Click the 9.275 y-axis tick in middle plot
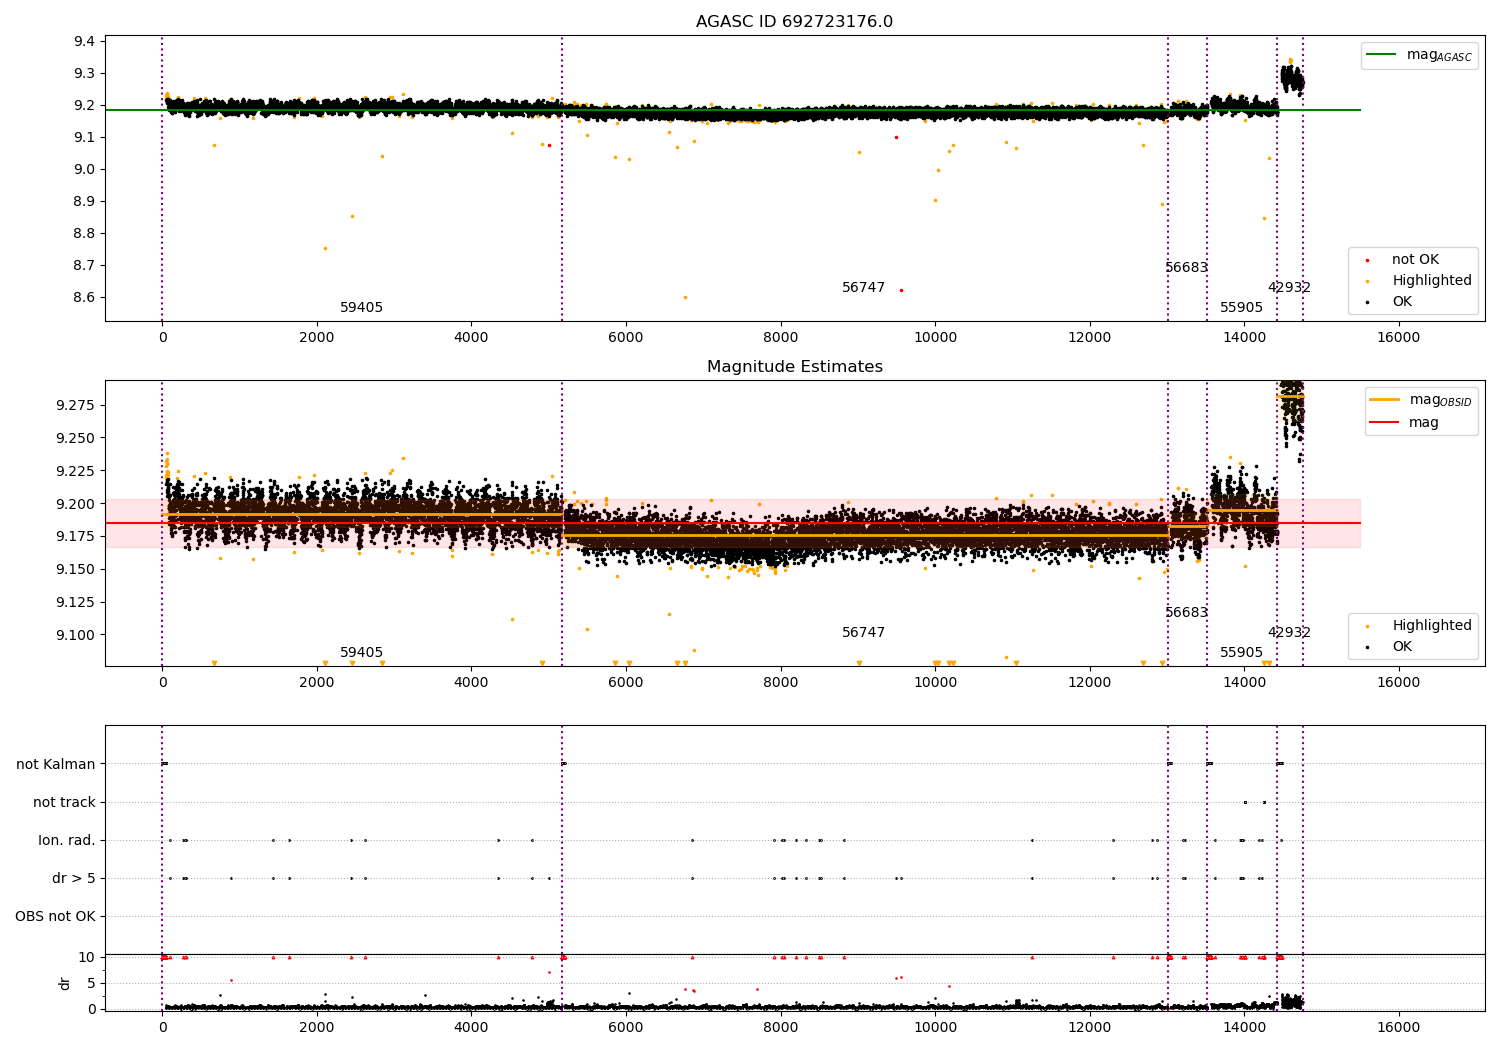The height and width of the screenshot is (1050, 1500). 76,405
